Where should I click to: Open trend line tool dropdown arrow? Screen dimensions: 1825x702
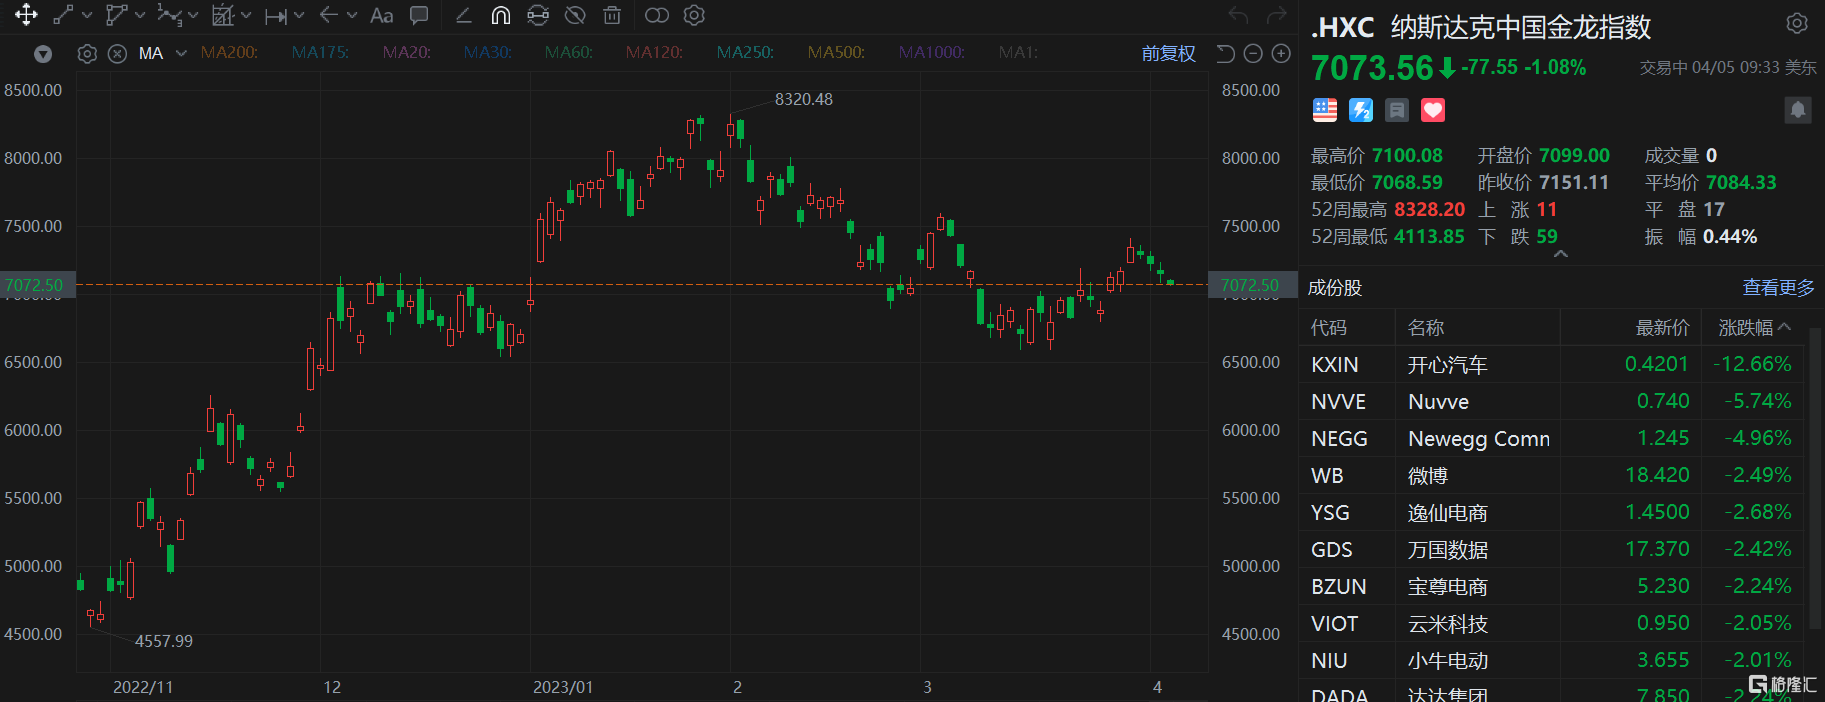pos(87,15)
